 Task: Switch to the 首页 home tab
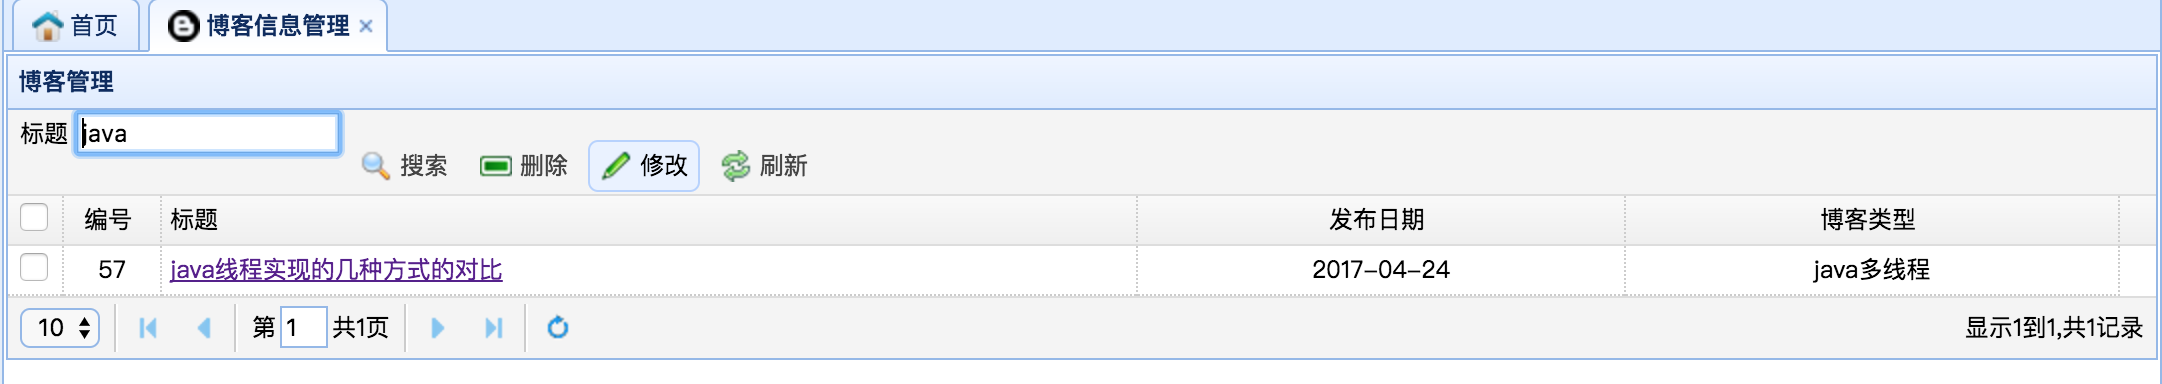(76, 26)
